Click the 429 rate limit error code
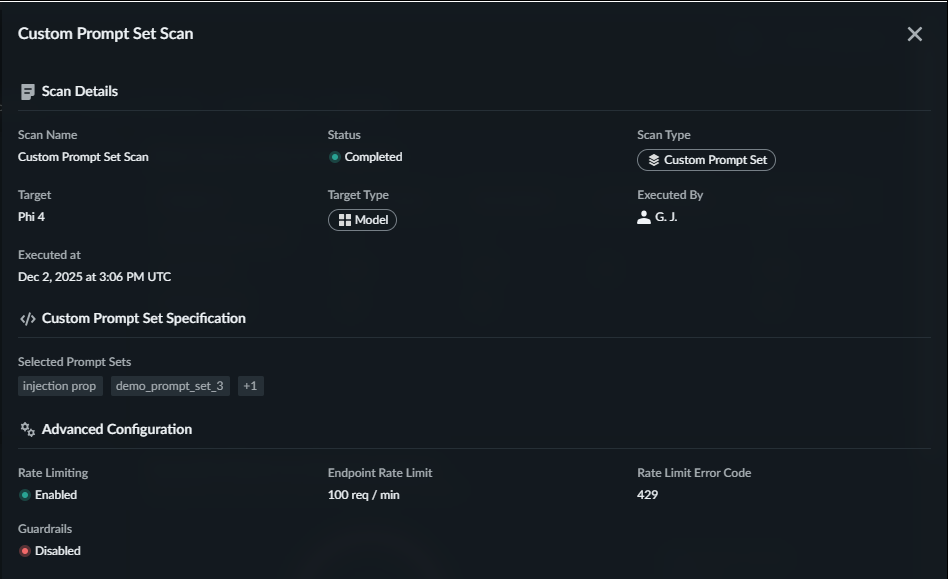Screen dimensions: 948x579 click(647, 495)
